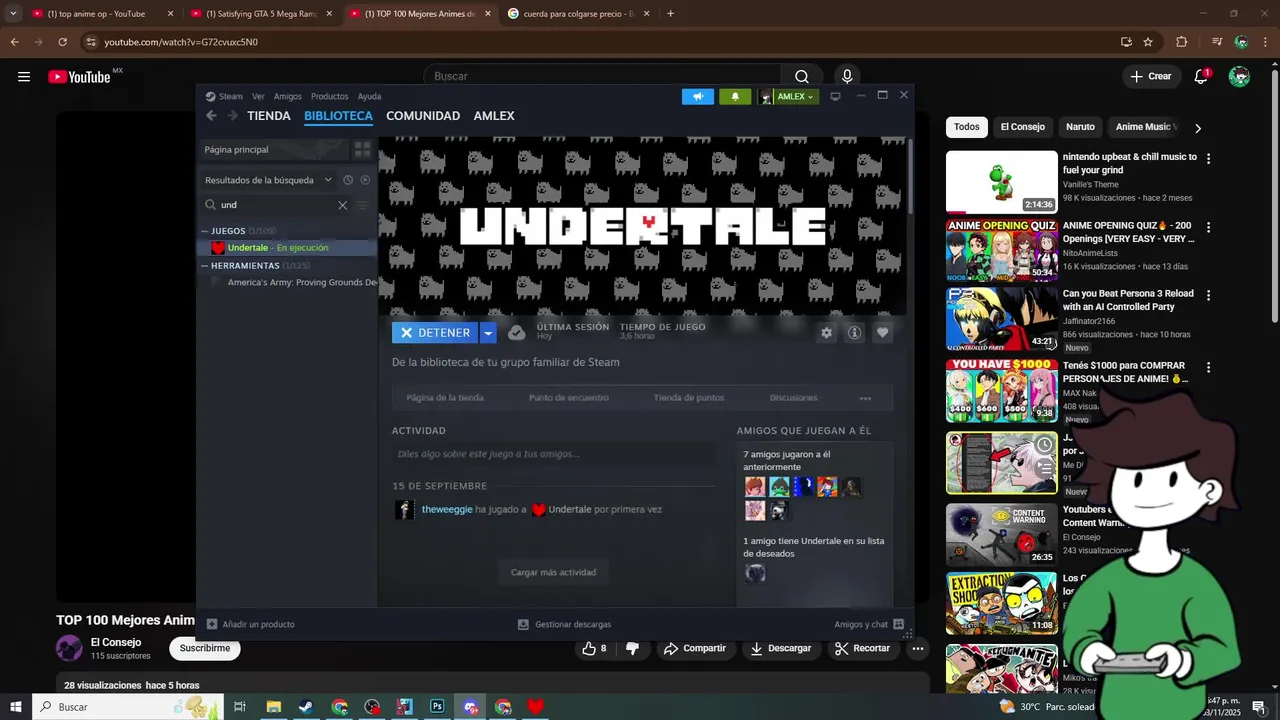Screen dimensions: 1280x720
Task: Click Suscribirme button on YouTube
Action: (x=205, y=648)
